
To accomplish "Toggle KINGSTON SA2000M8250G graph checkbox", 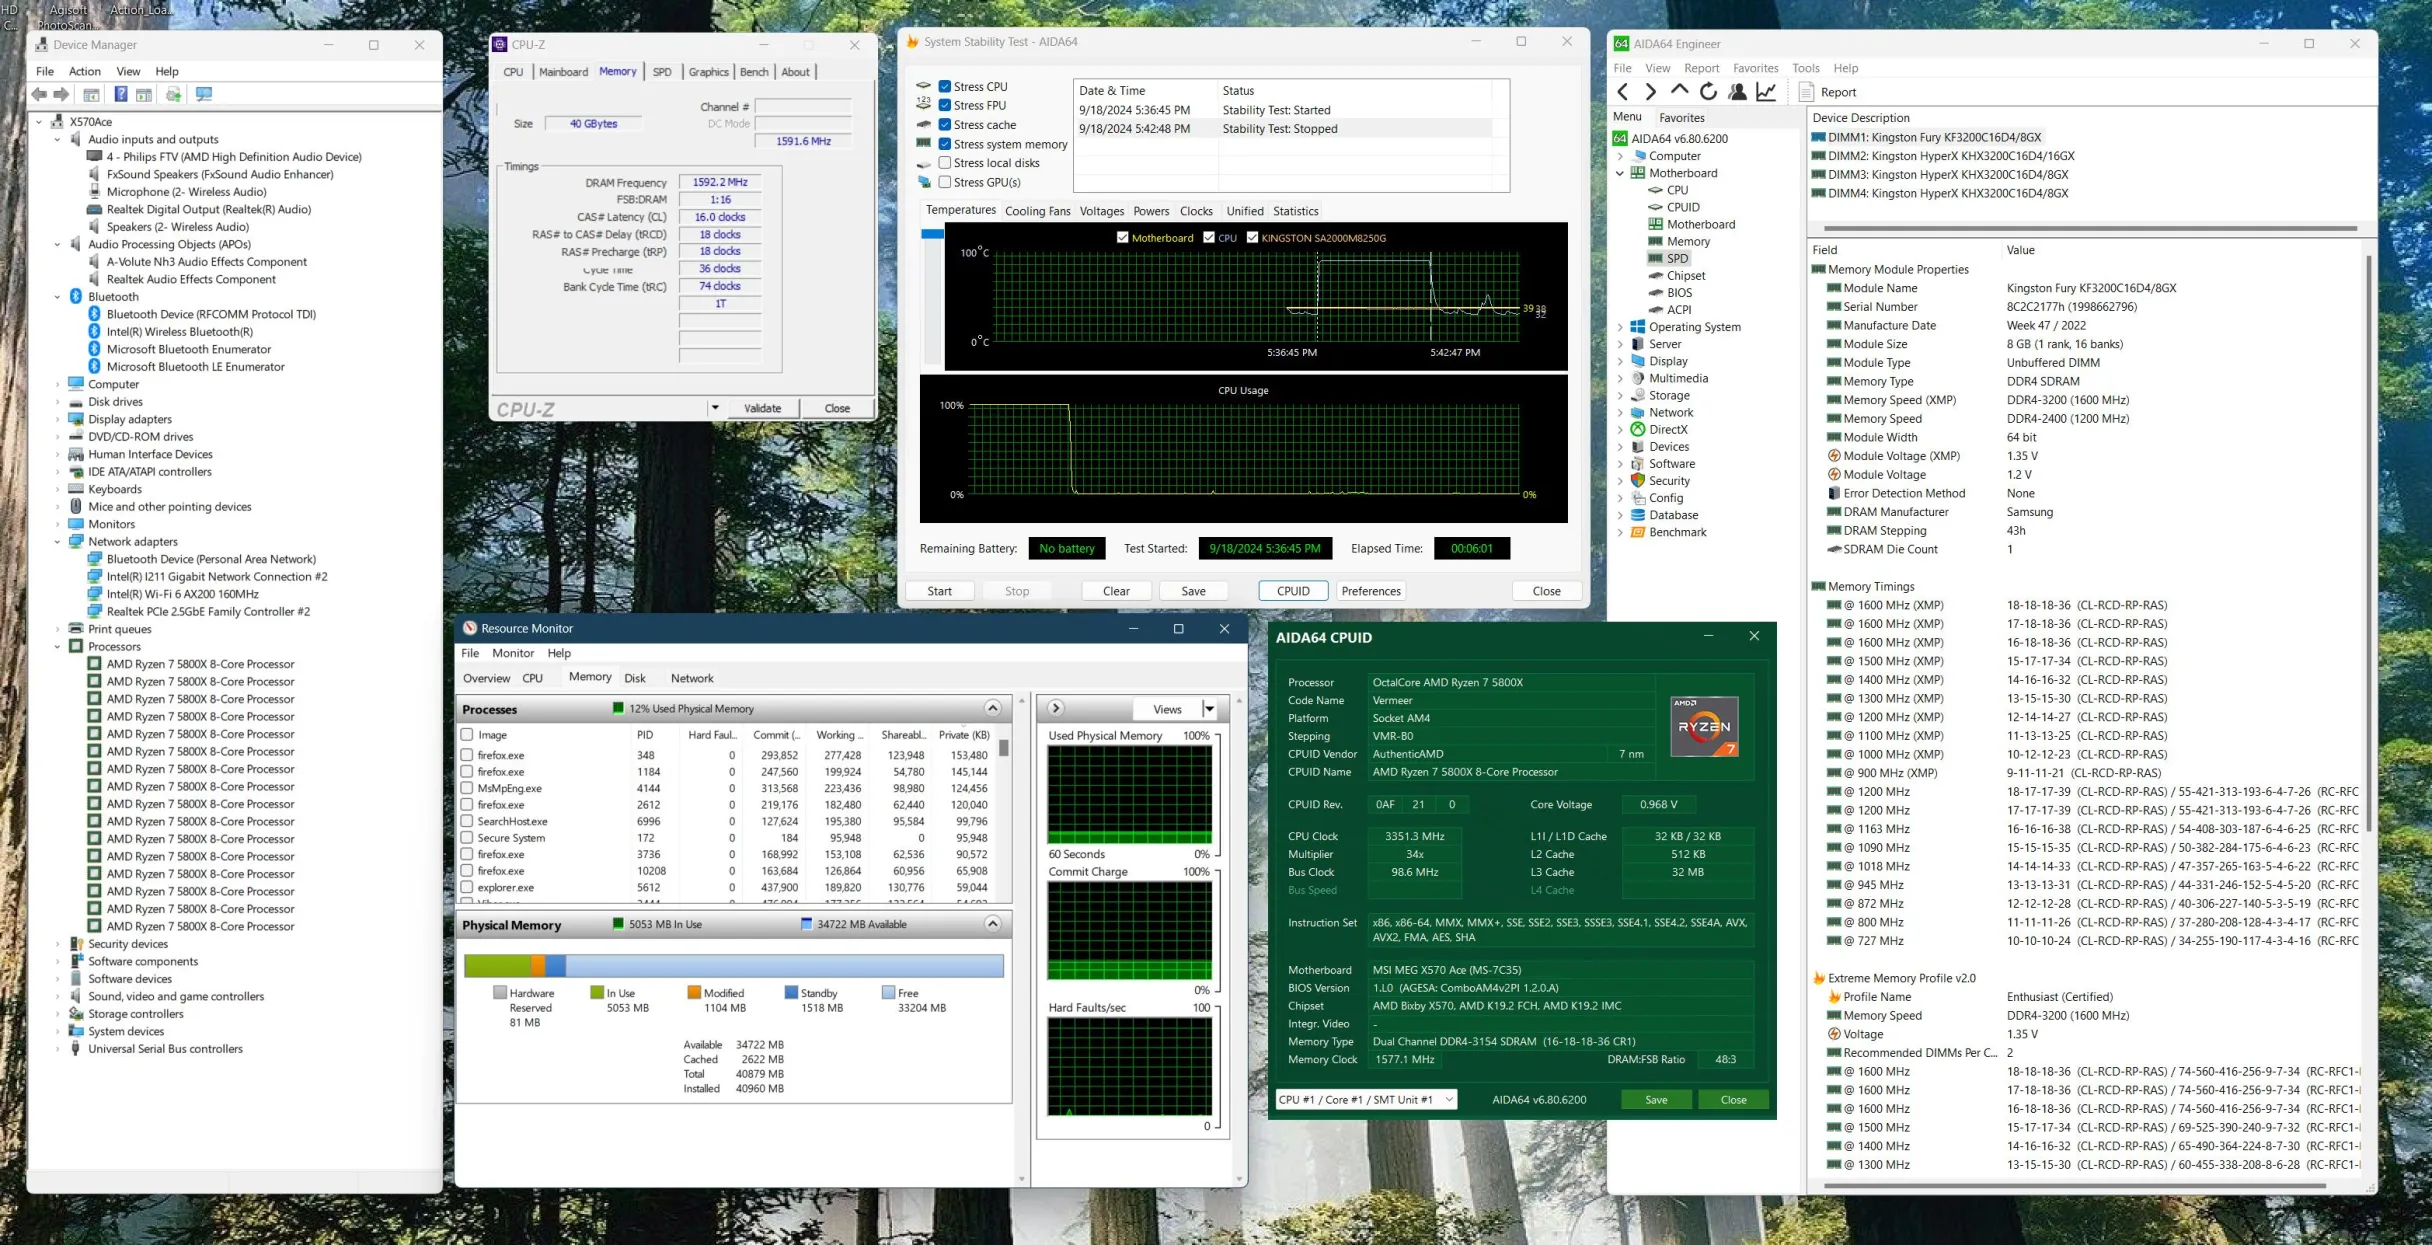I will click(x=1252, y=237).
